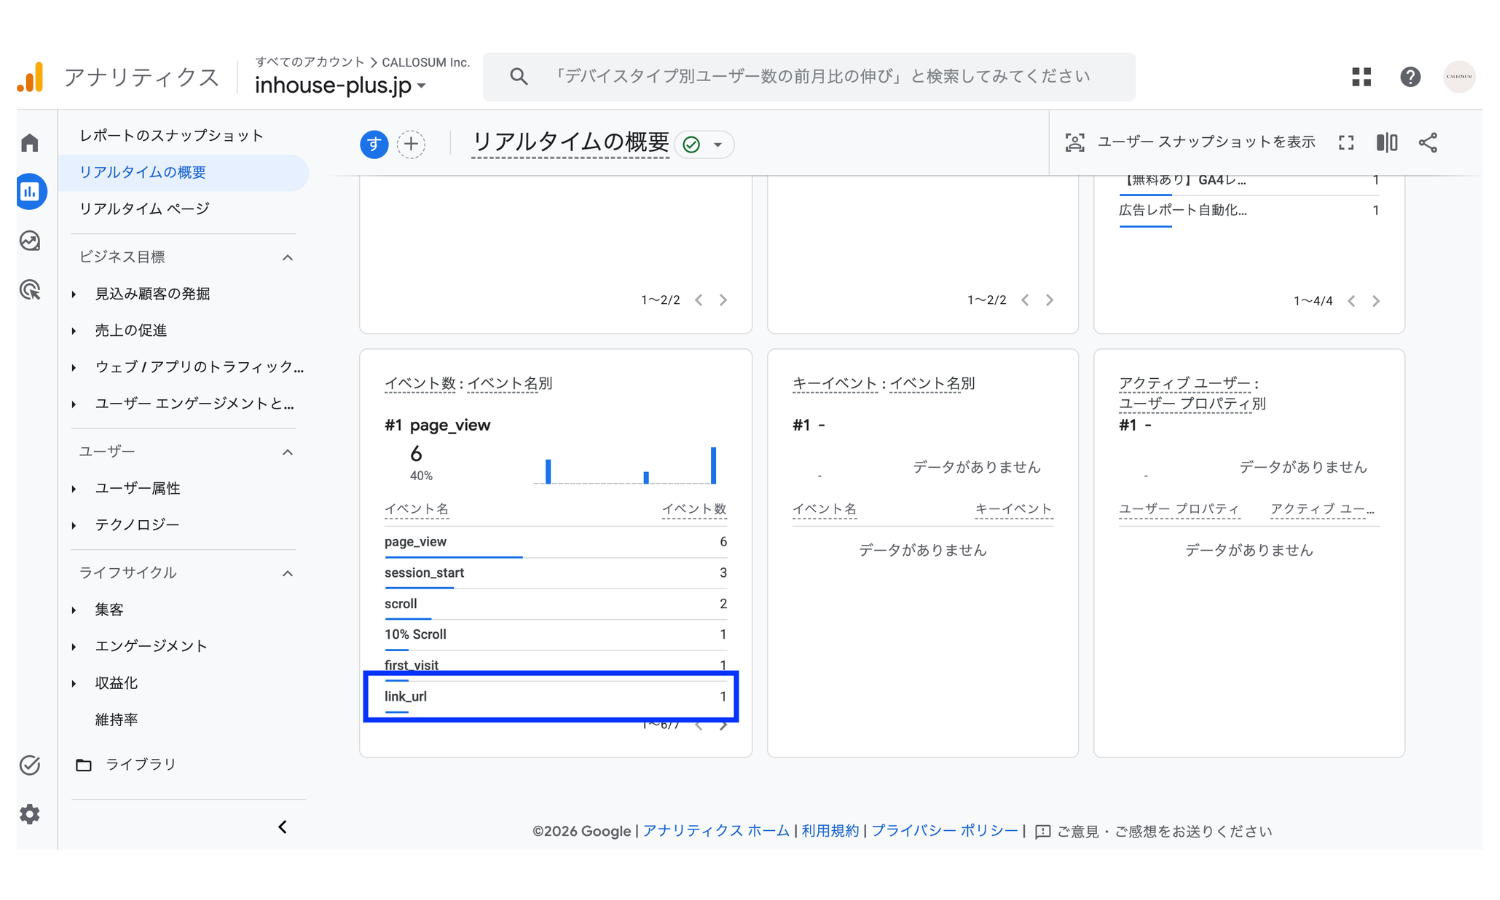Open レポートのスナップショット

[x=171, y=135]
